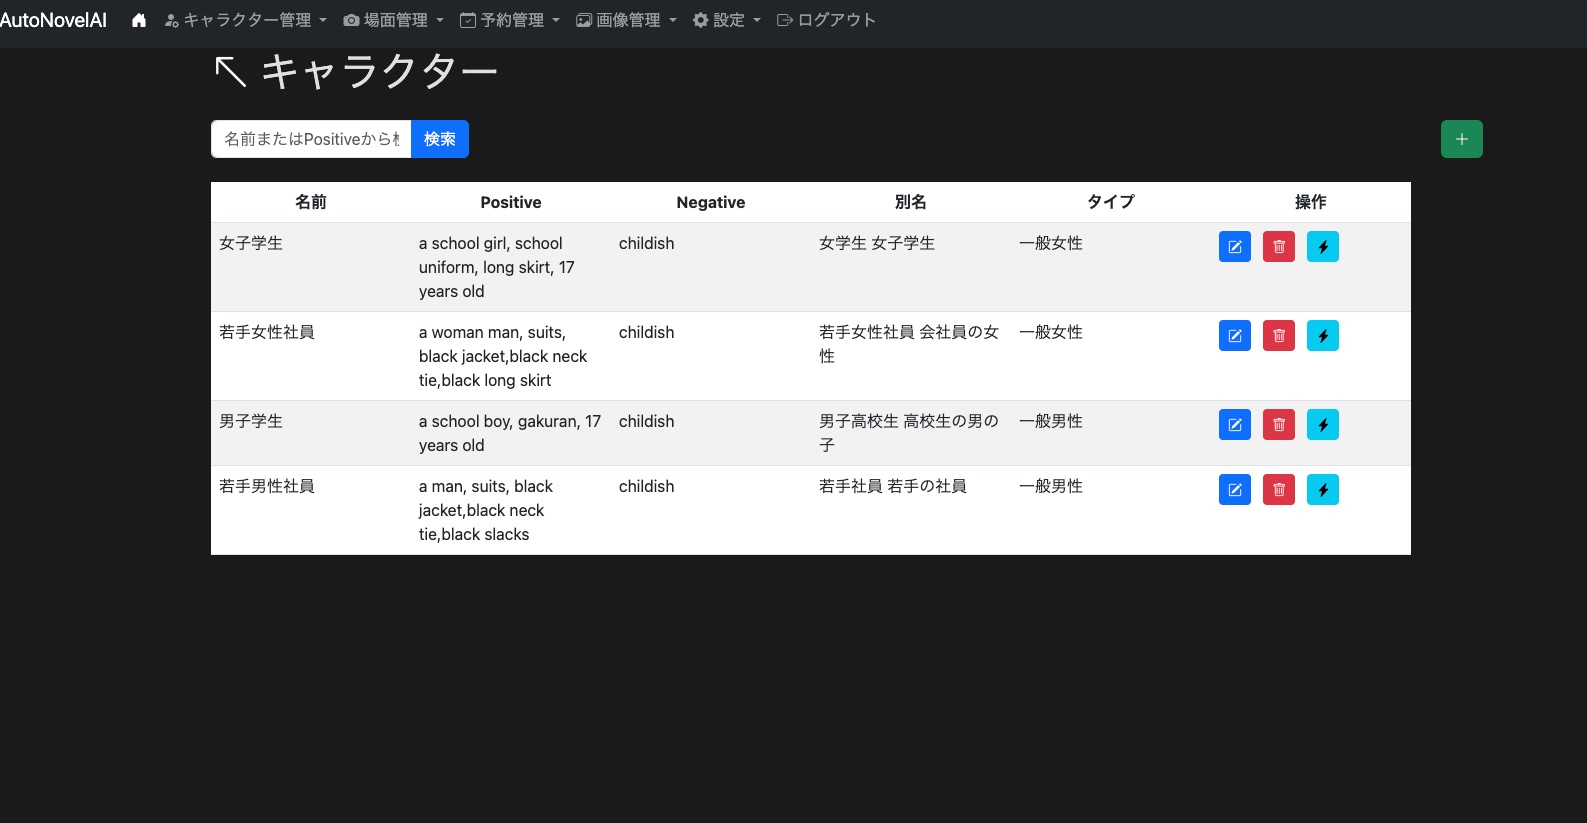Add a new character with plus button
This screenshot has width=1587, height=823.
coord(1461,139)
